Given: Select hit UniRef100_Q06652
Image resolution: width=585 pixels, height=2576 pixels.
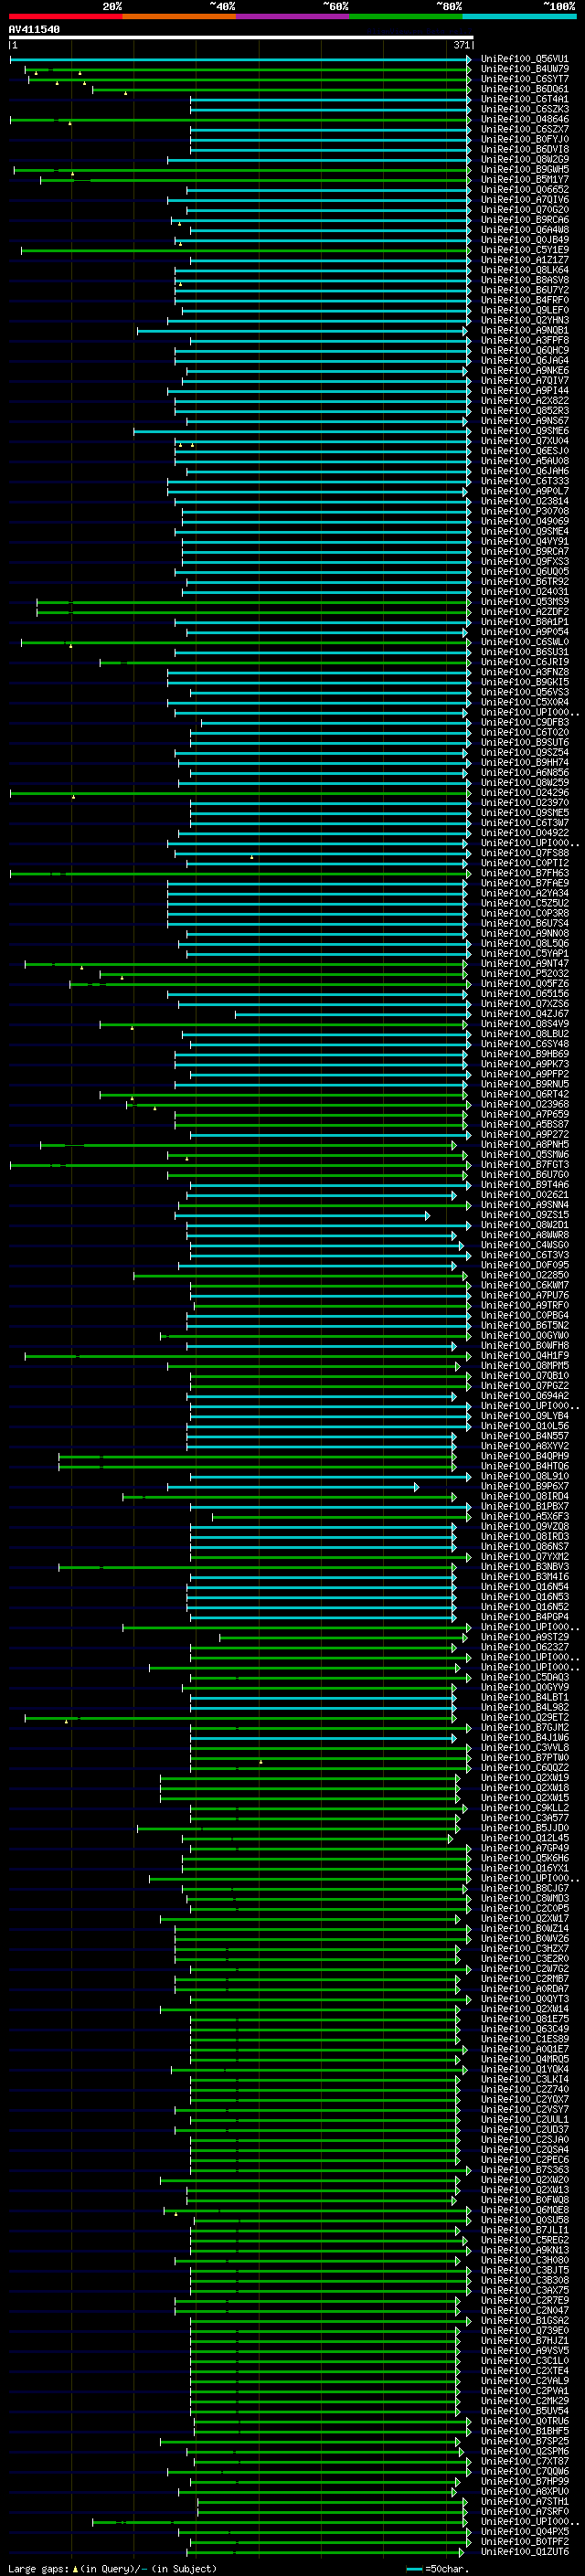Looking at the screenshot, I should 525,190.
